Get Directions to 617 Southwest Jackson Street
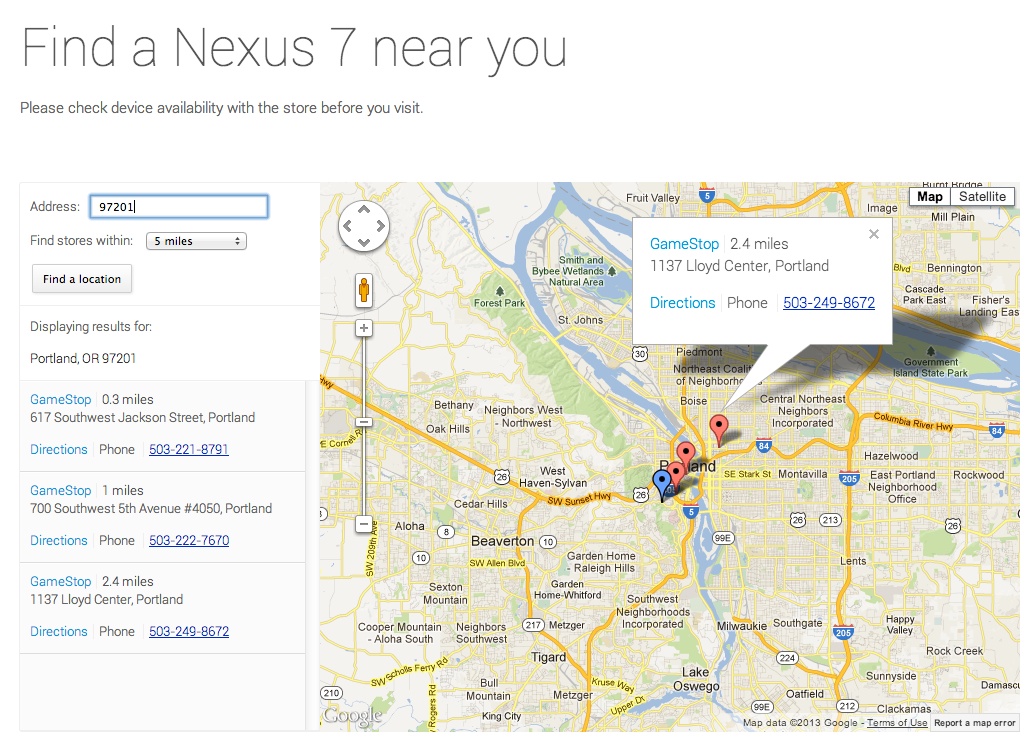 point(59,449)
